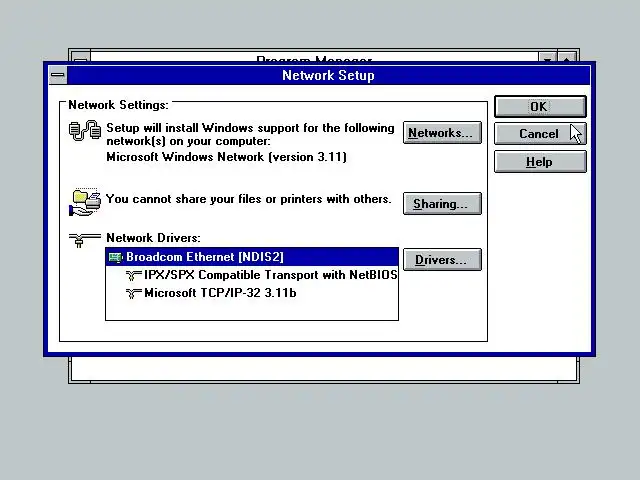The height and width of the screenshot is (480, 640).
Task: Click the Network Setup title bar
Action: click(328, 75)
